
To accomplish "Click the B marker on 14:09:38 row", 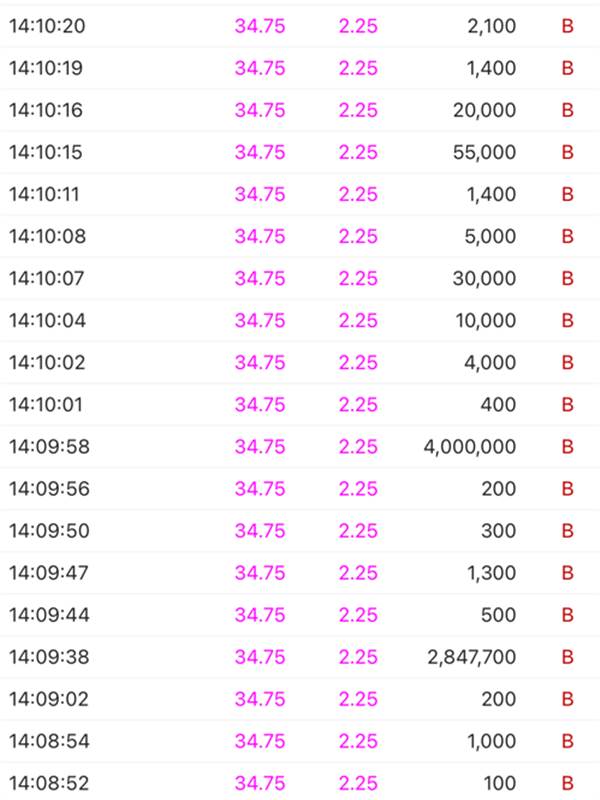I will 567,657.
